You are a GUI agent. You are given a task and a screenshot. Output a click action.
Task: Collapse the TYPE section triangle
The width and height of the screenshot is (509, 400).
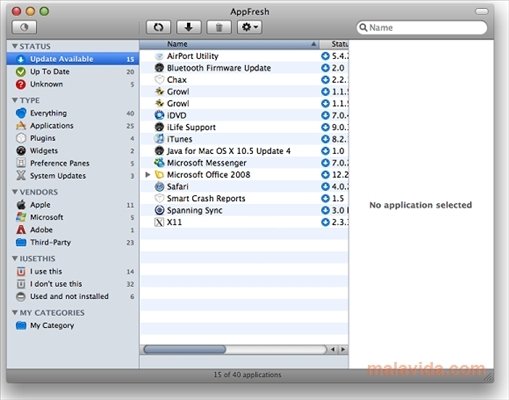point(15,100)
